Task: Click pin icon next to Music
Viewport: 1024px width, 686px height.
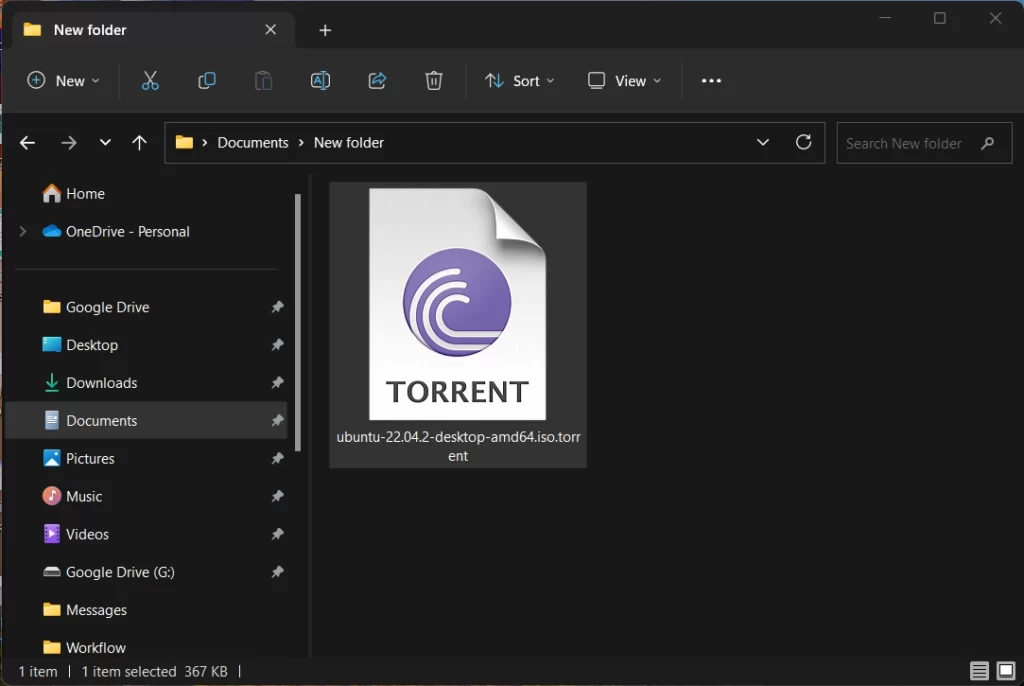Action: 278,496
